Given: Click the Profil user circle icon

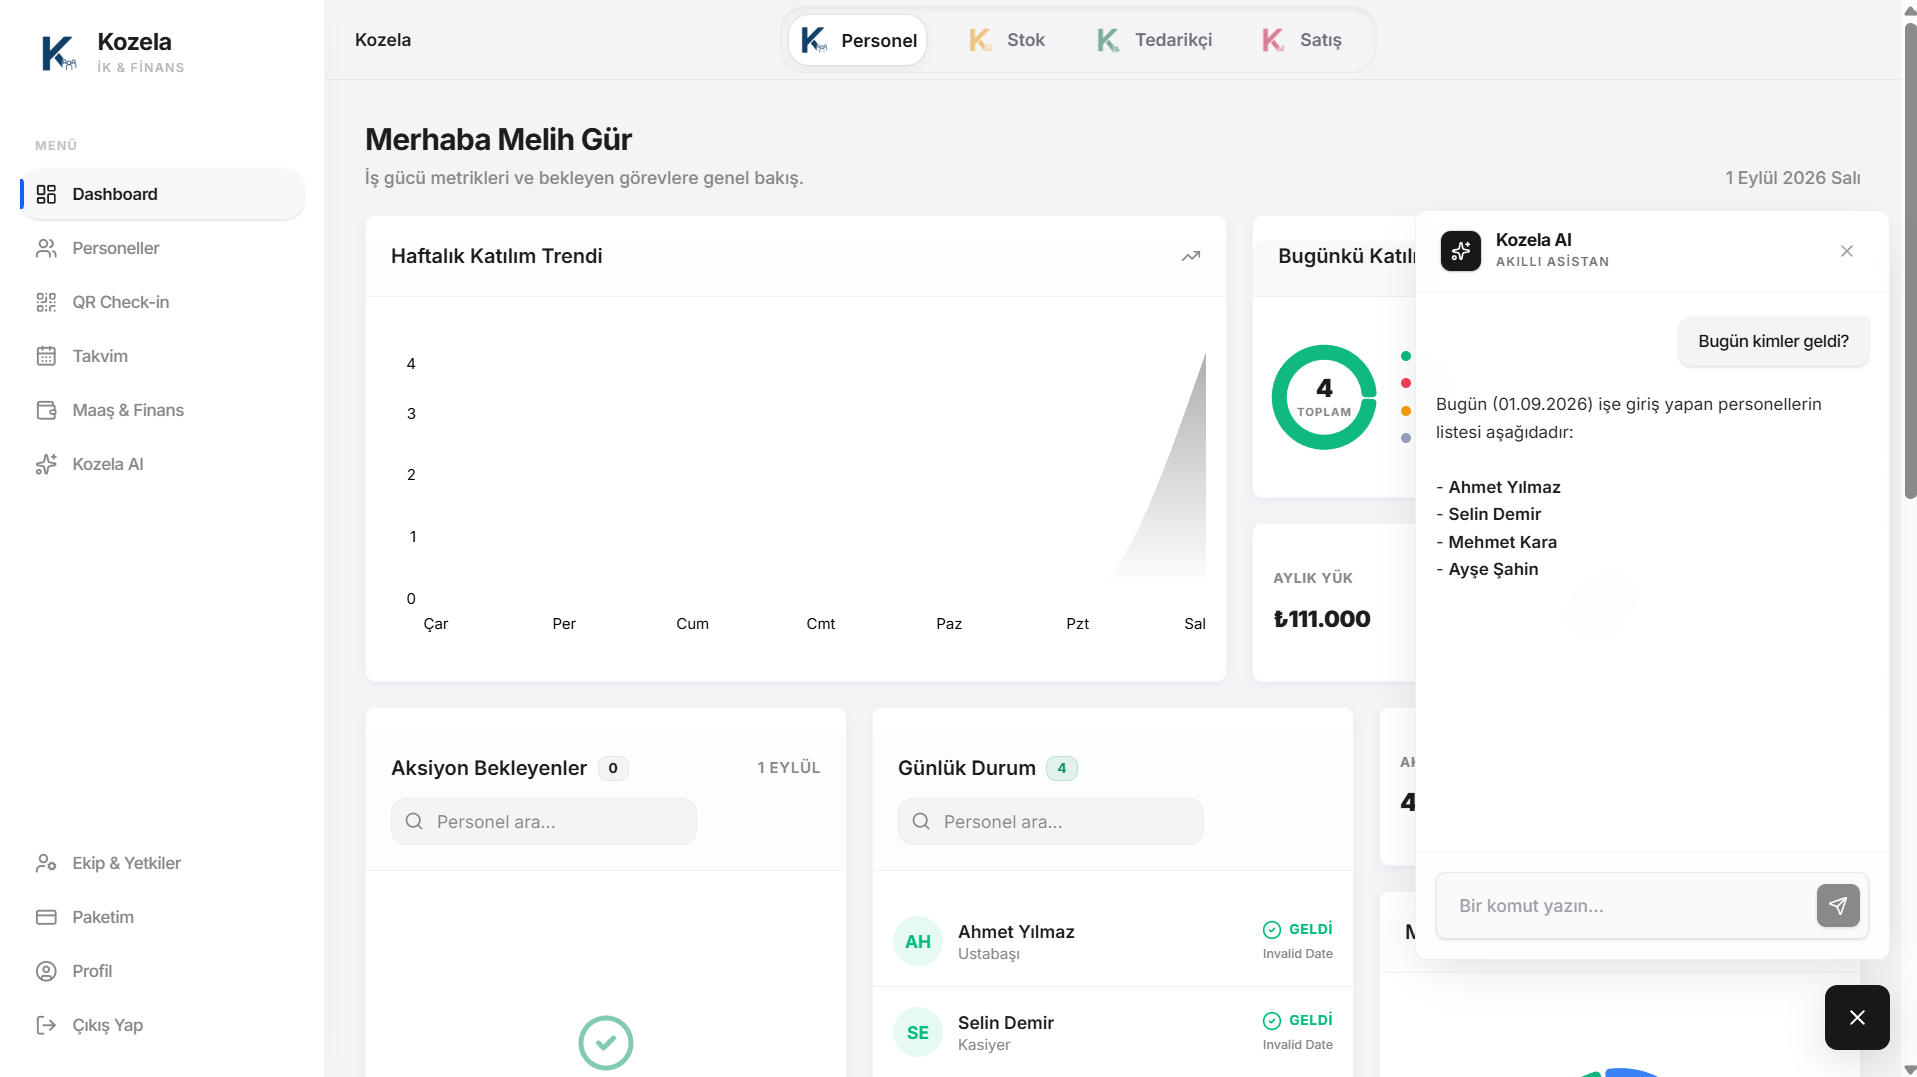Looking at the screenshot, I should (46, 971).
